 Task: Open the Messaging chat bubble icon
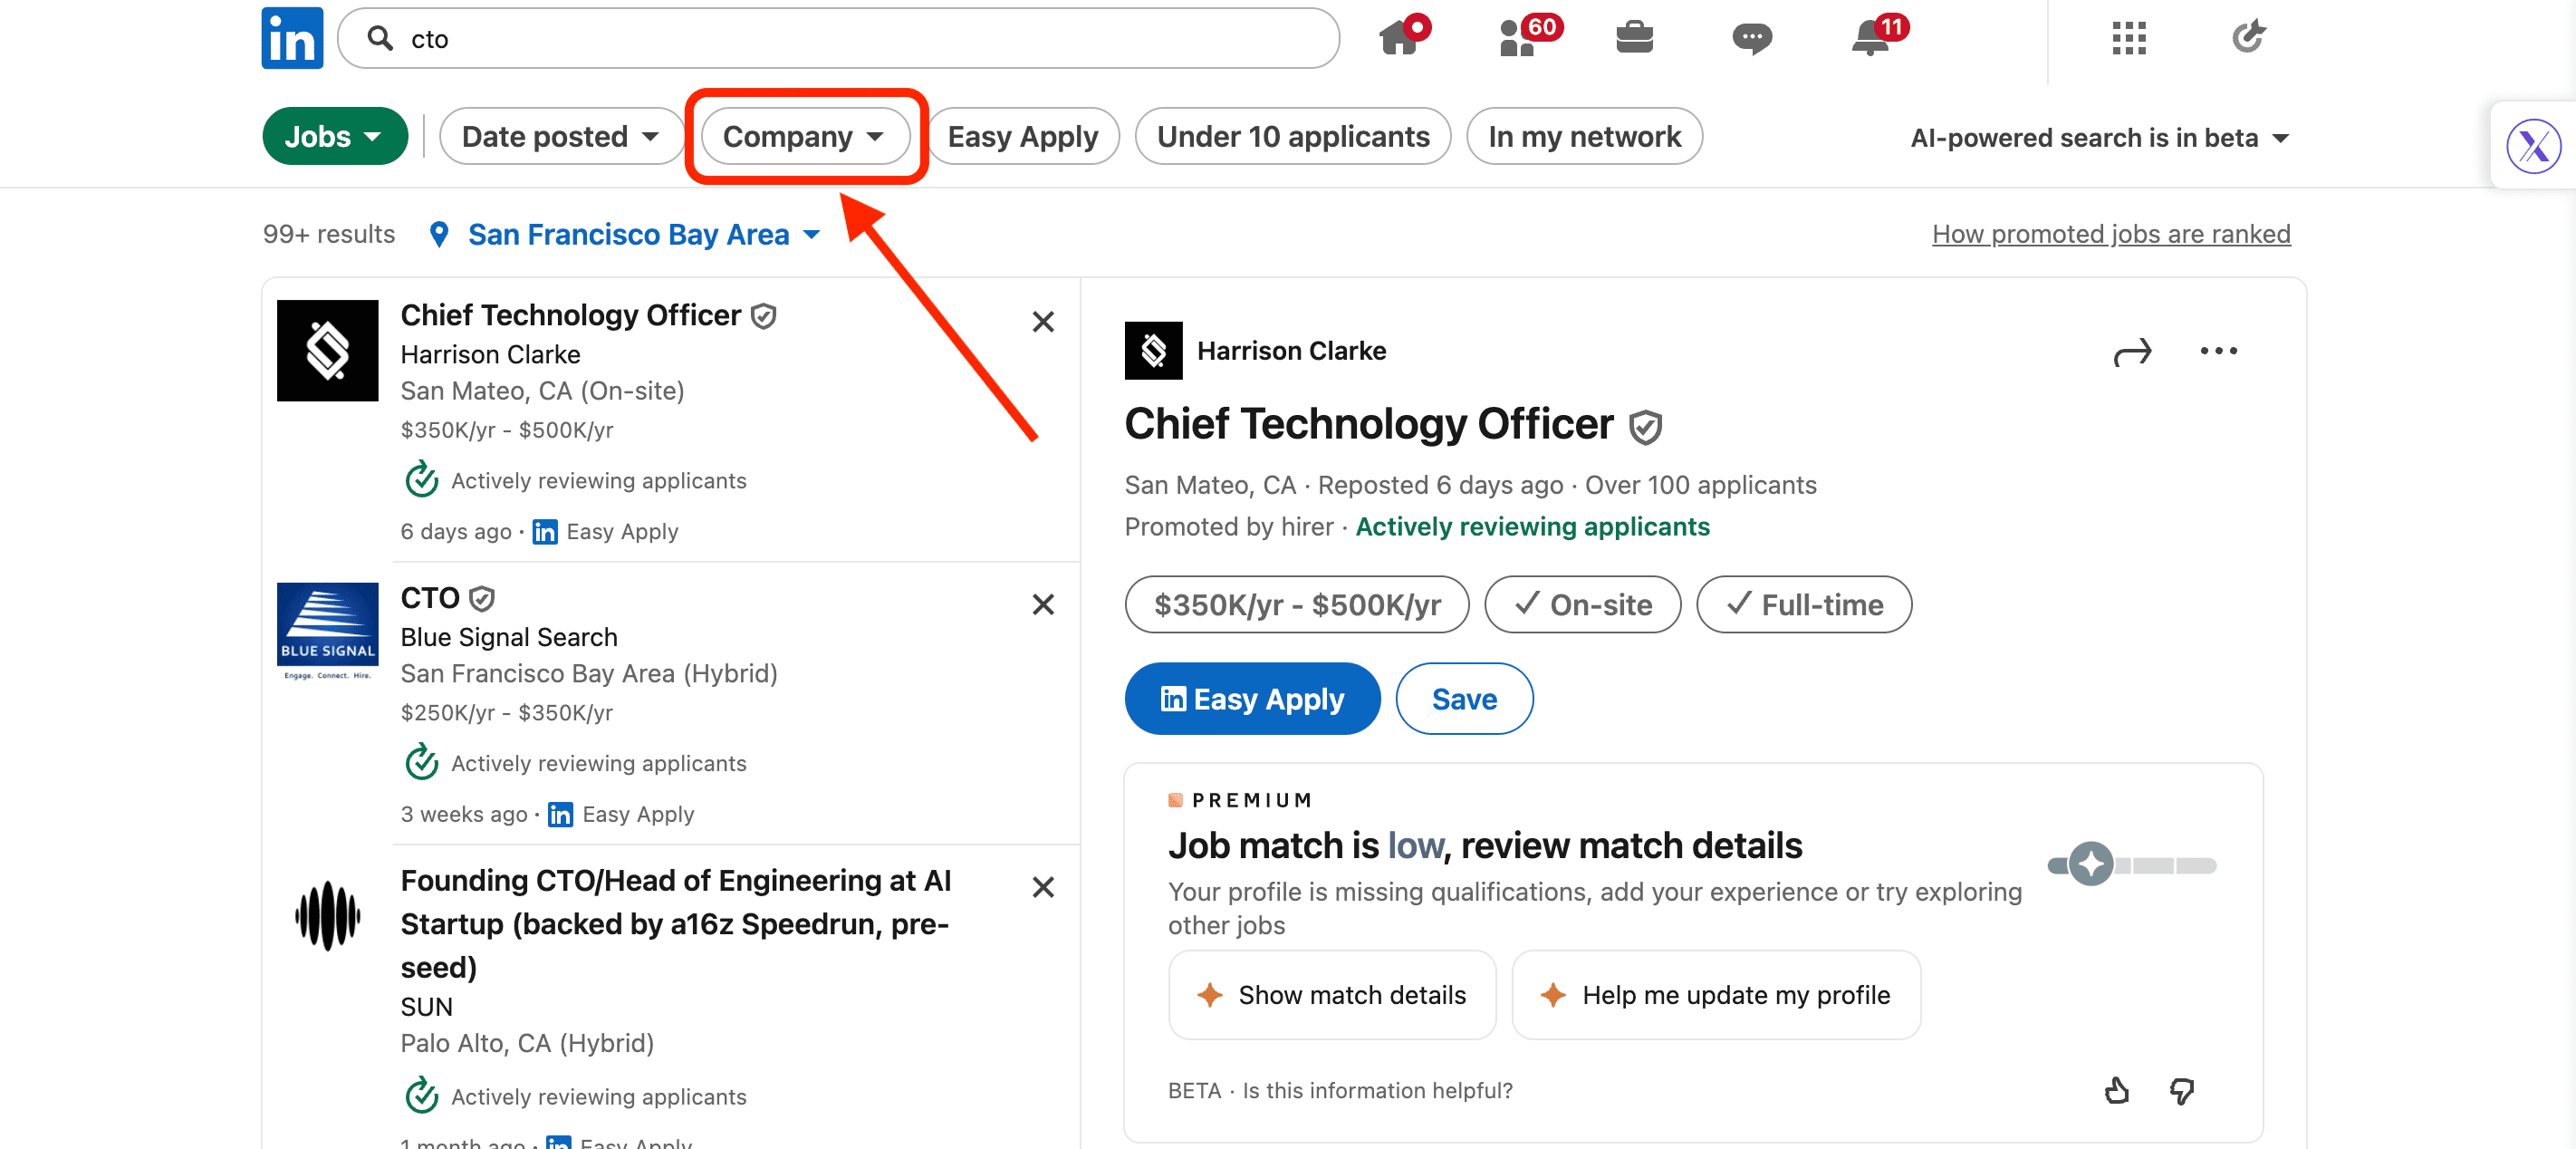pos(1751,38)
